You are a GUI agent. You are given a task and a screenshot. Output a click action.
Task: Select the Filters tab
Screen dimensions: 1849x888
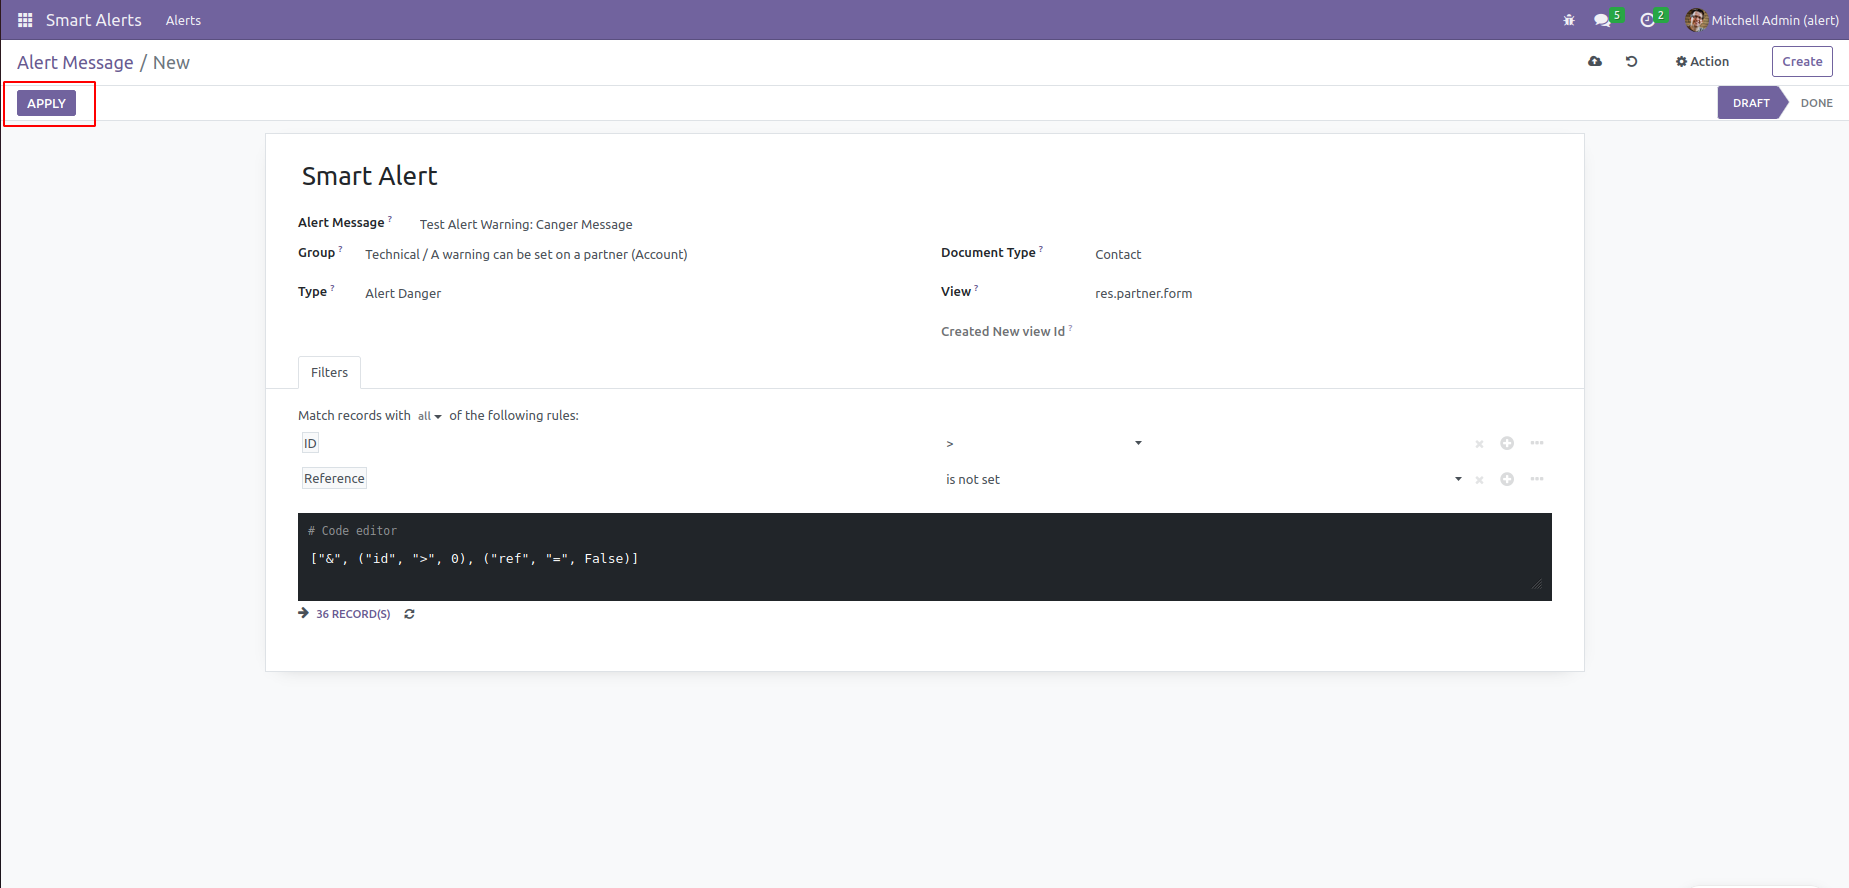(x=329, y=372)
